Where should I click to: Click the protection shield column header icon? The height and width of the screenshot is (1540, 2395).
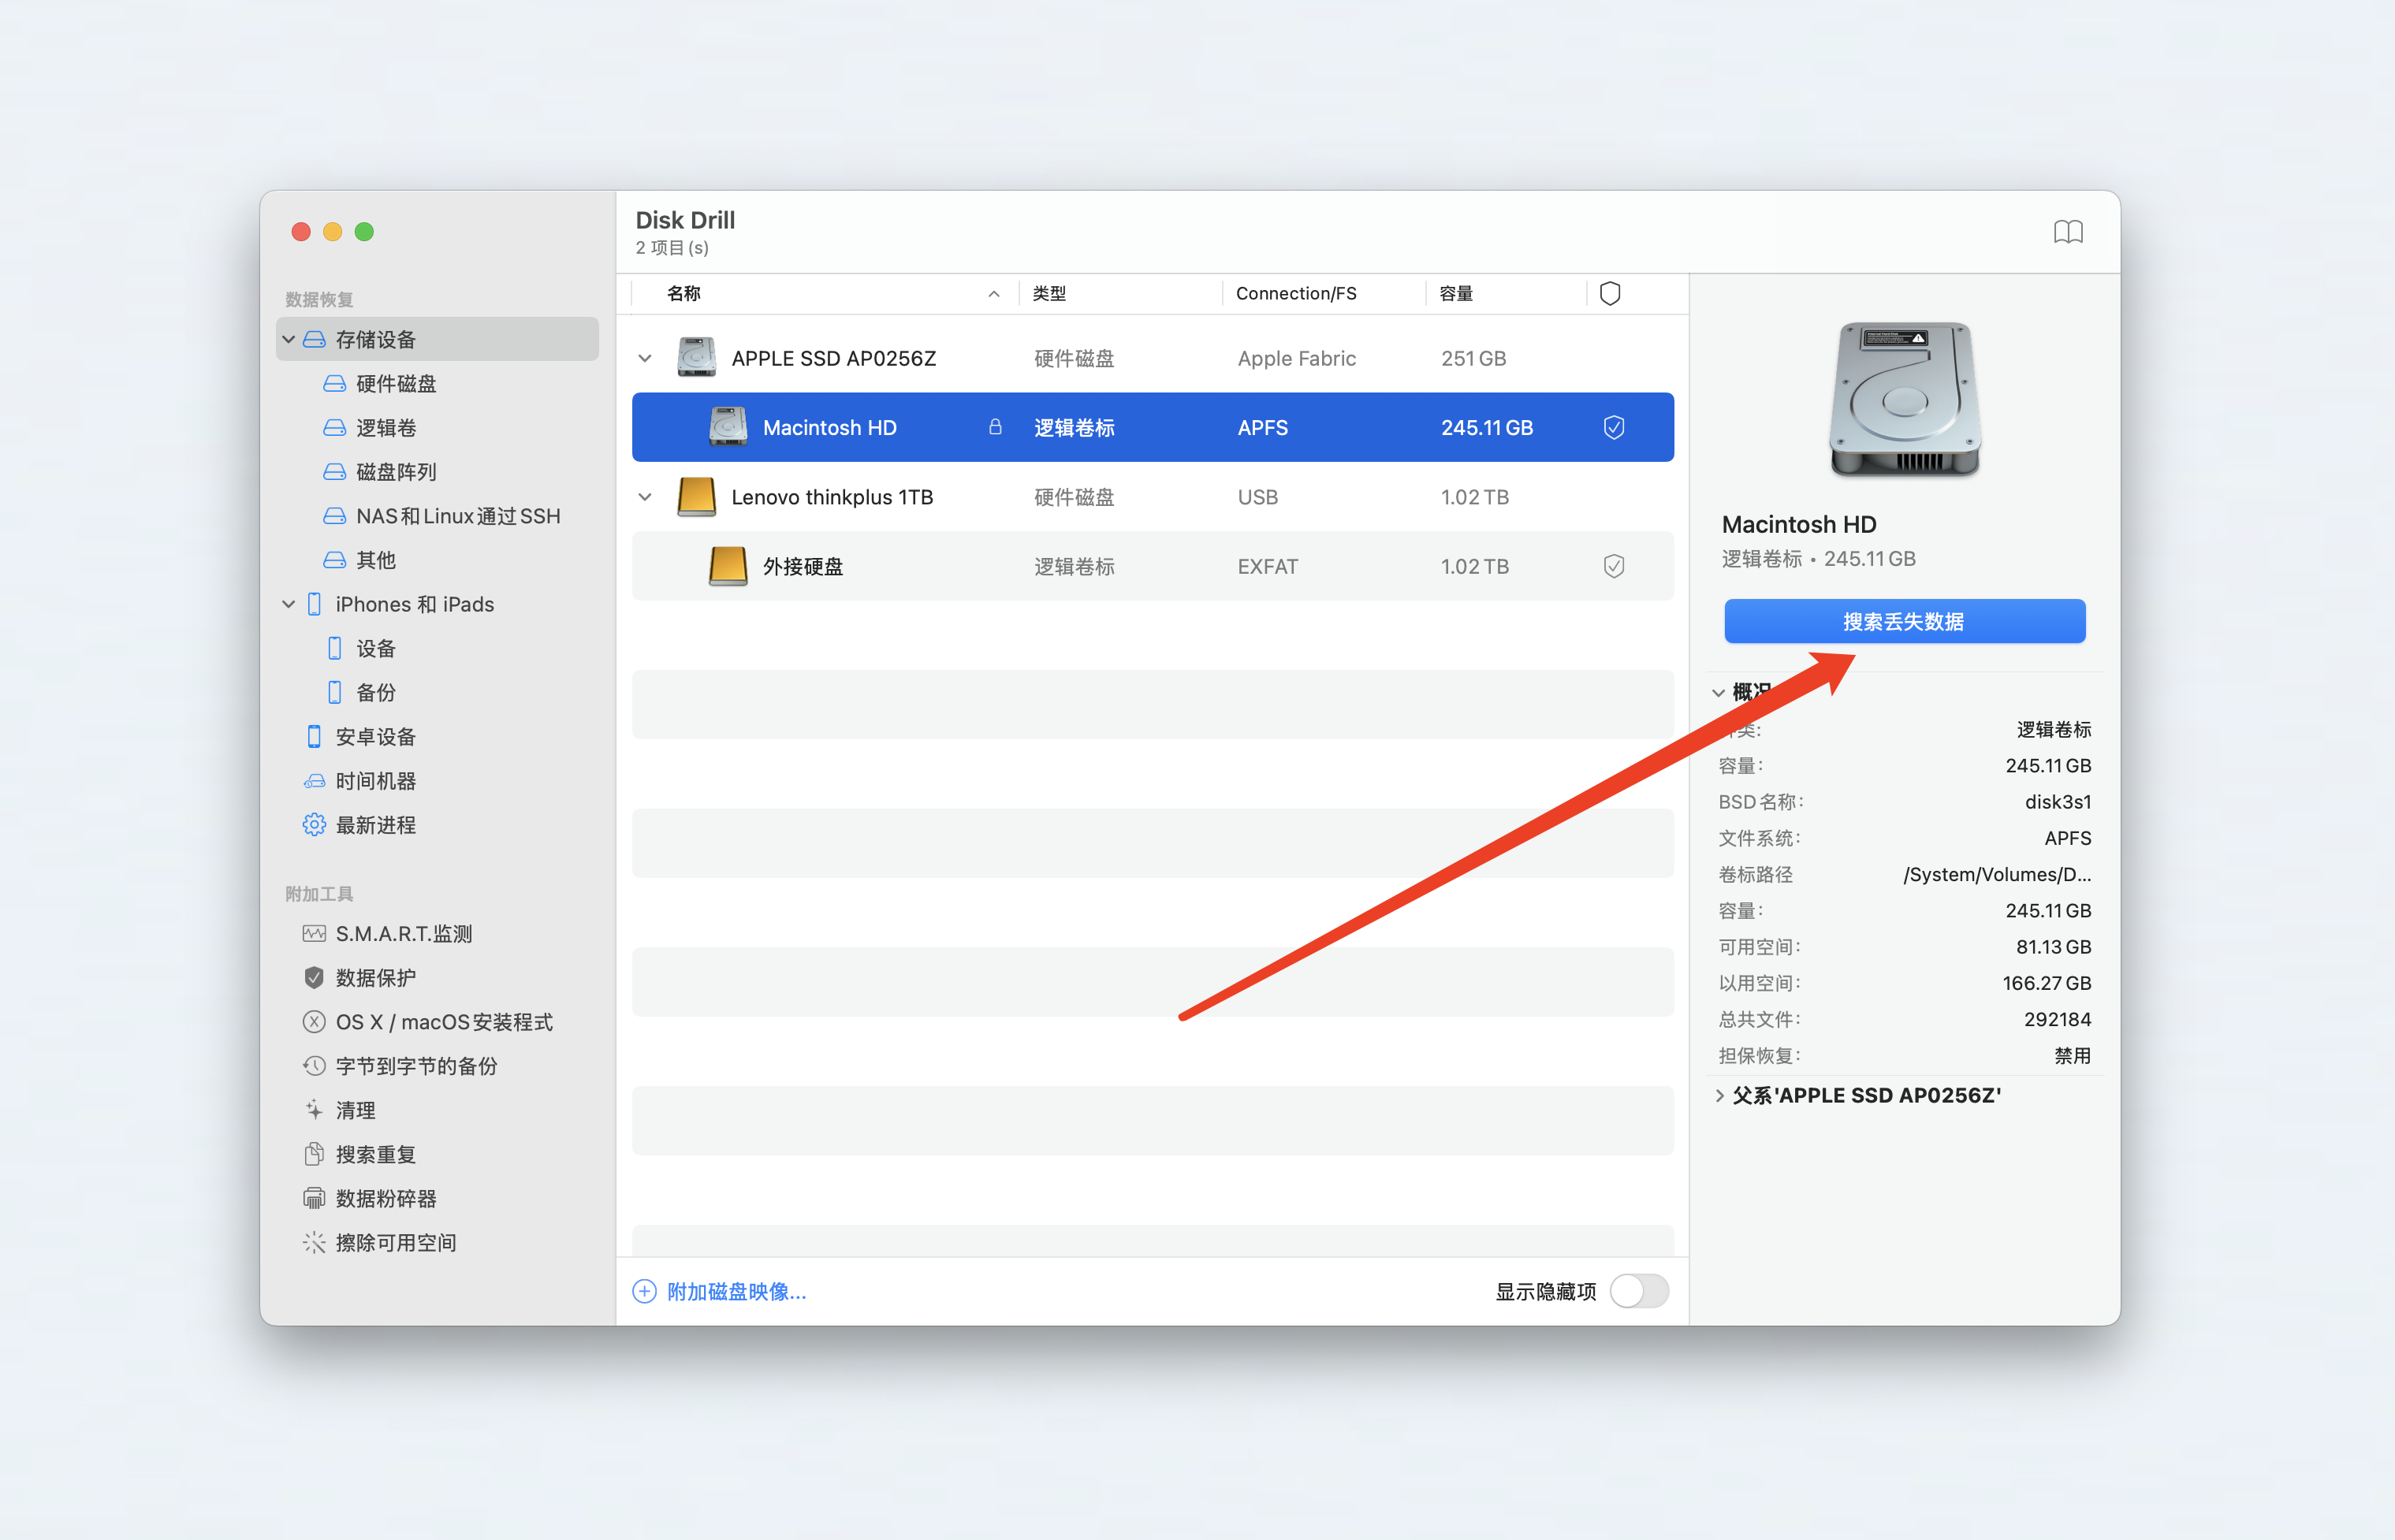1609,293
